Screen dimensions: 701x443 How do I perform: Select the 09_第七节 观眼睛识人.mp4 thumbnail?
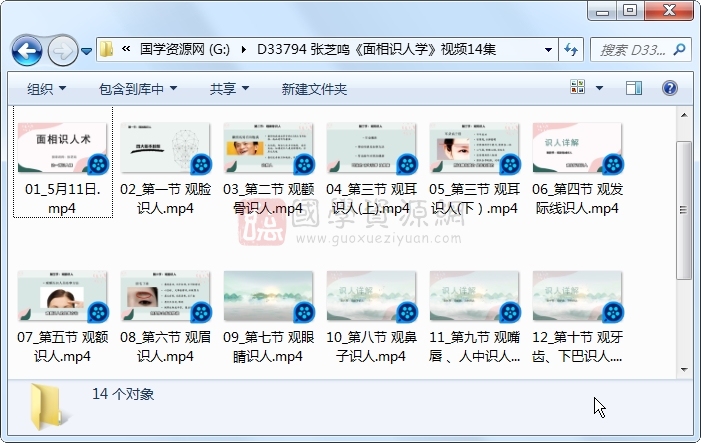[268, 296]
